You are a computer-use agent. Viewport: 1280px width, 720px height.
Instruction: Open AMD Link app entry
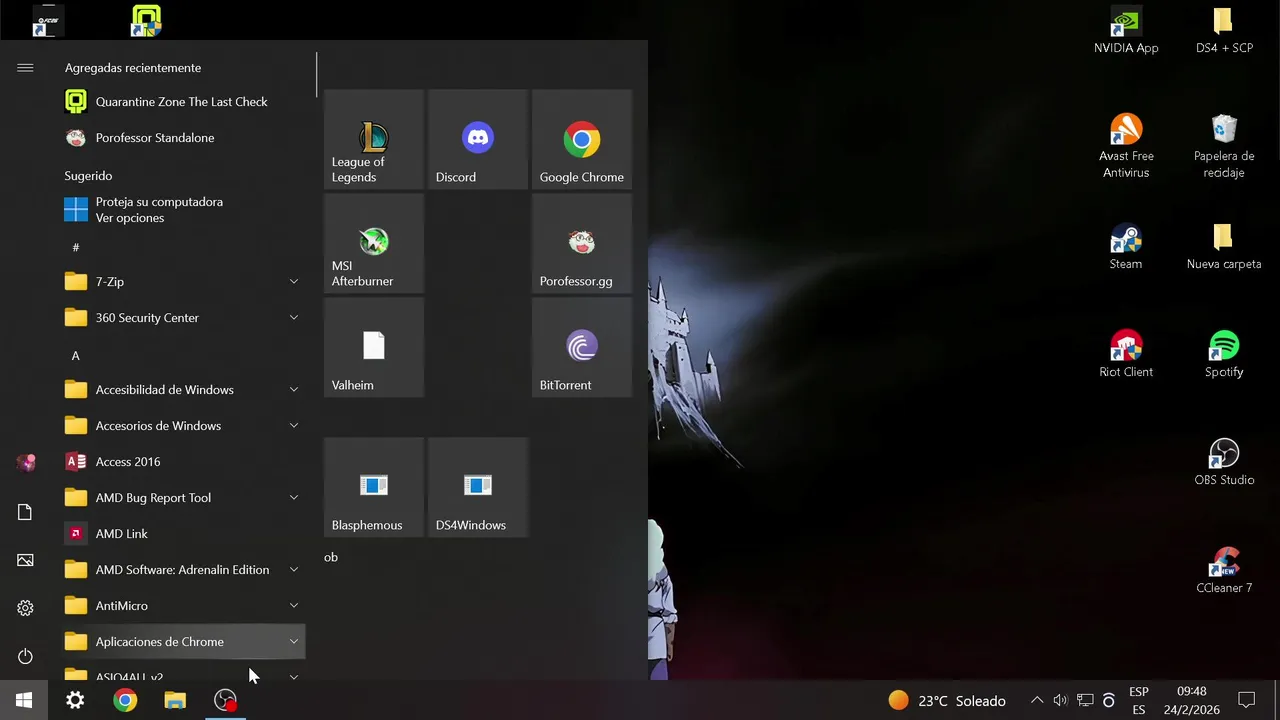[x=181, y=534]
